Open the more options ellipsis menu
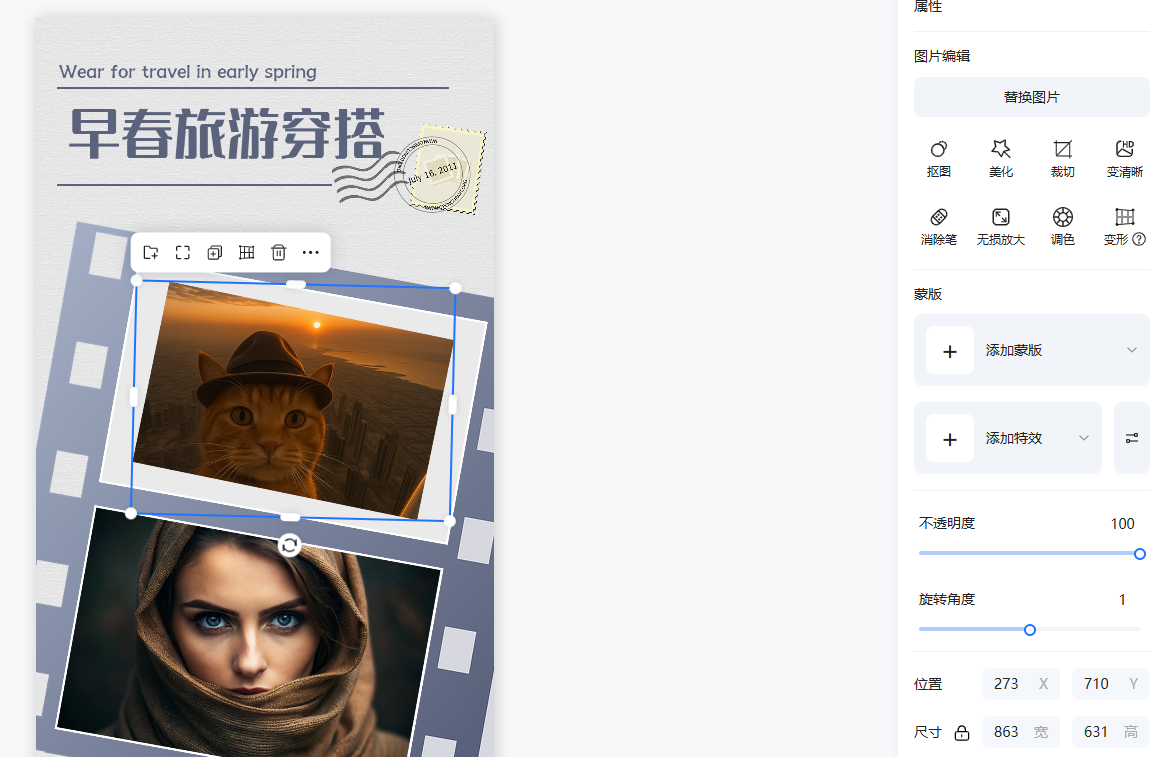 (x=310, y=253)
